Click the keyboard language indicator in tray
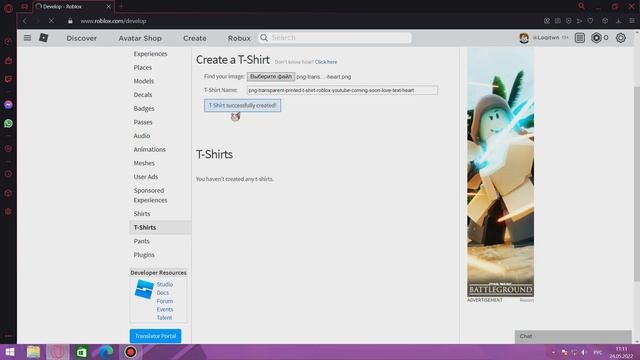Screen dimensions: 640x360 pyautogui.click(x=598, y=352)
